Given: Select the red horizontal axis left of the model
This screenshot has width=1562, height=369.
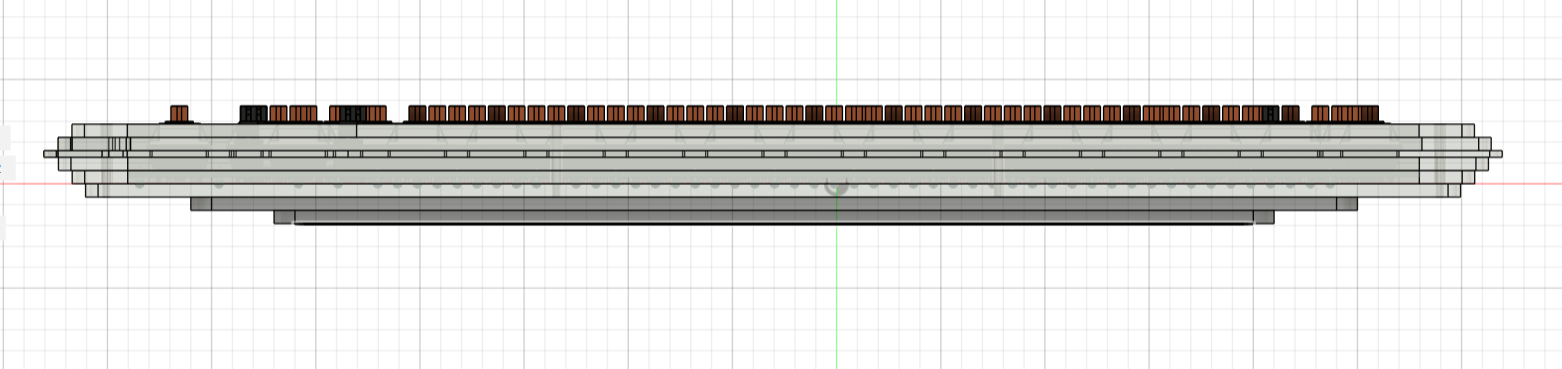Looking at the screenshot, I should (x=42, y=184).
